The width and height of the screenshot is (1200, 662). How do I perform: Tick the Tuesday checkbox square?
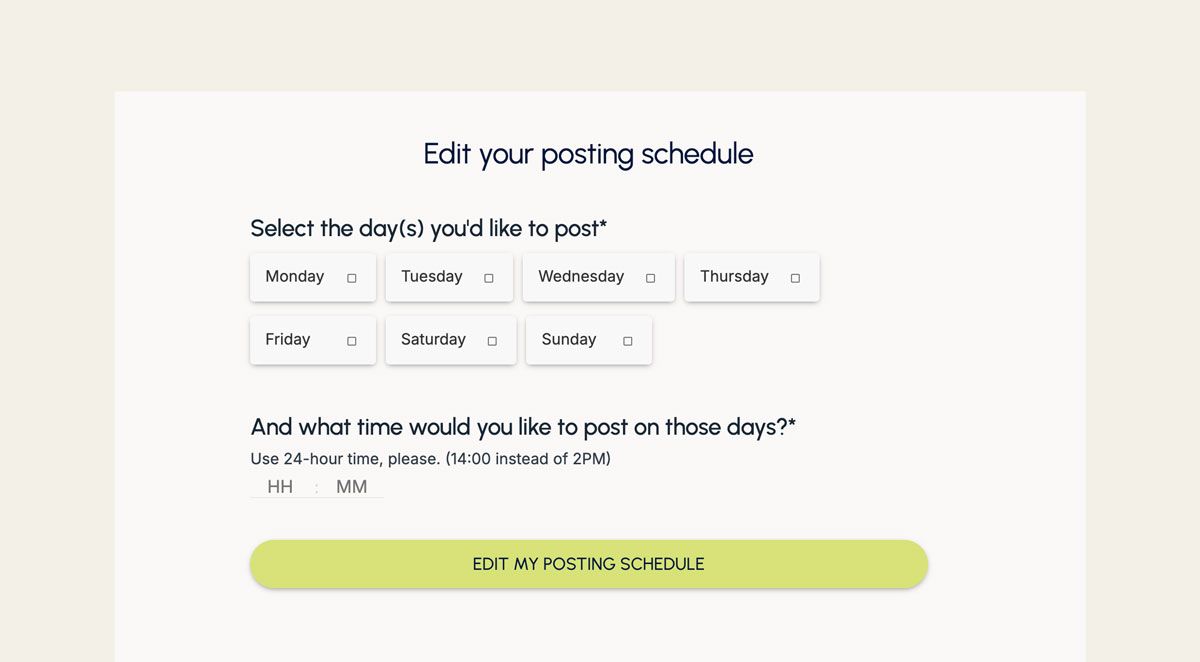pyautogui.click(x=489, y=278)
